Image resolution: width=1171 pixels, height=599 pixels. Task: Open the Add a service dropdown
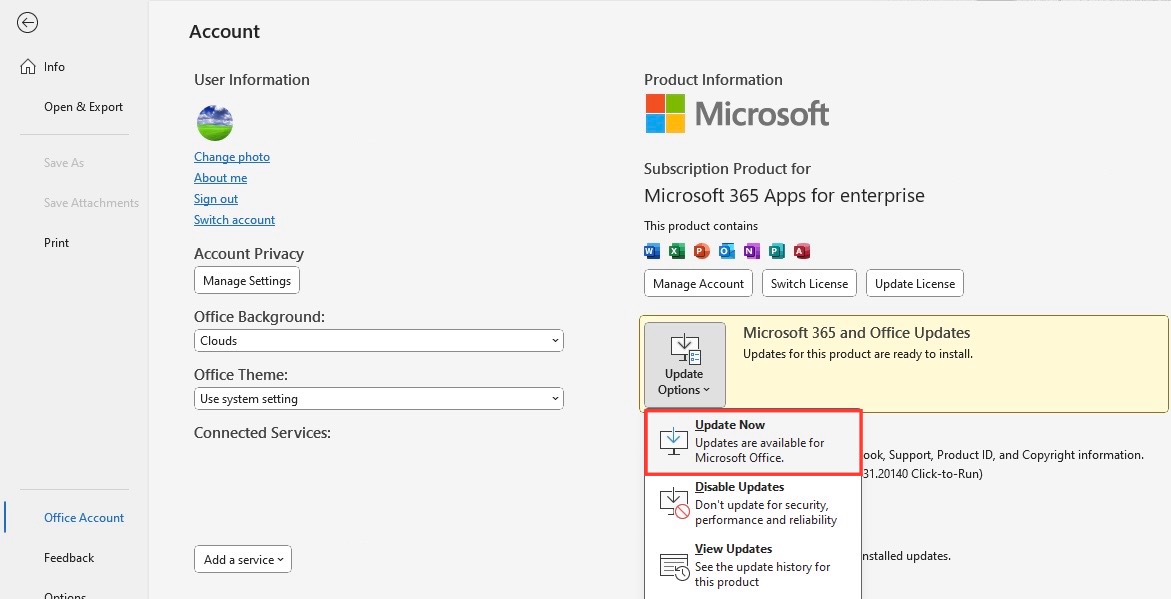point(243,559)
